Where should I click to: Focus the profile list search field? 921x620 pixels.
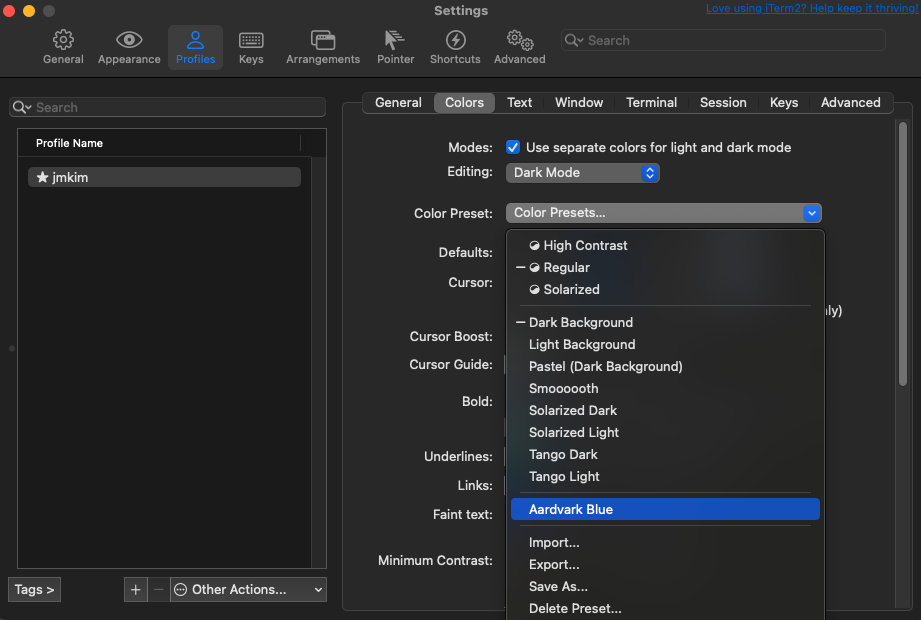click(167, 107)
